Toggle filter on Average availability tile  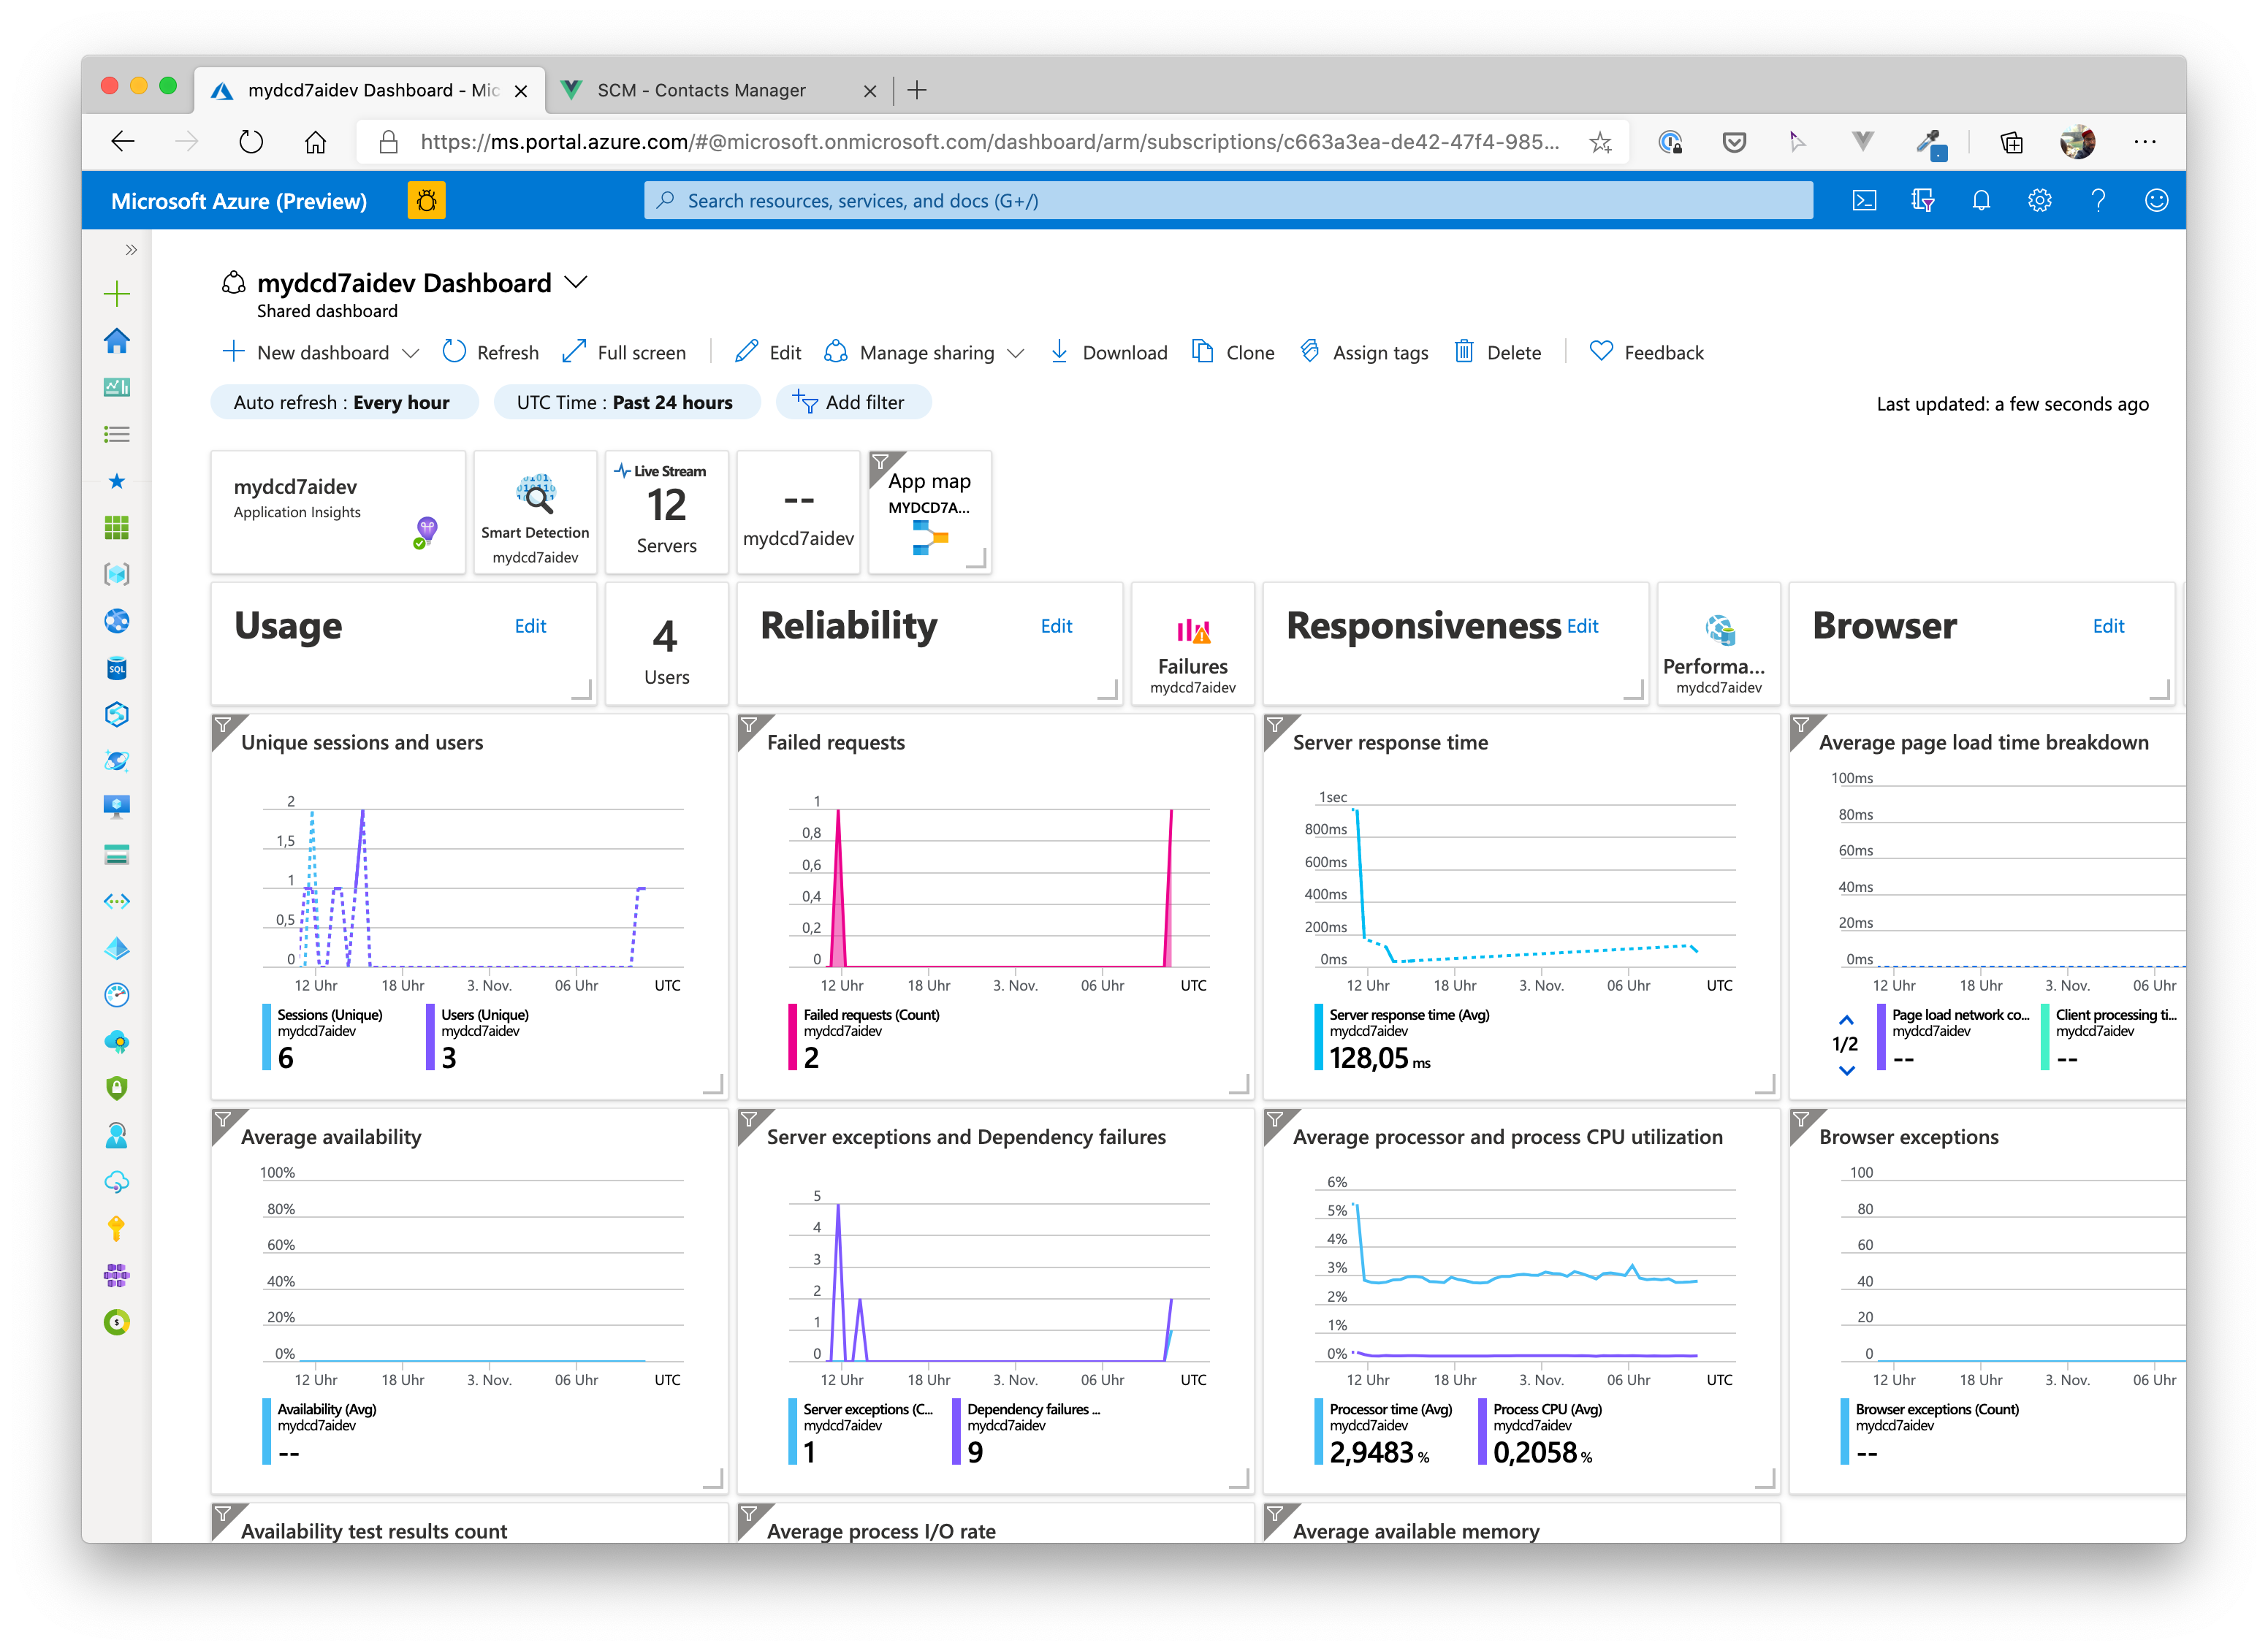223,1120
